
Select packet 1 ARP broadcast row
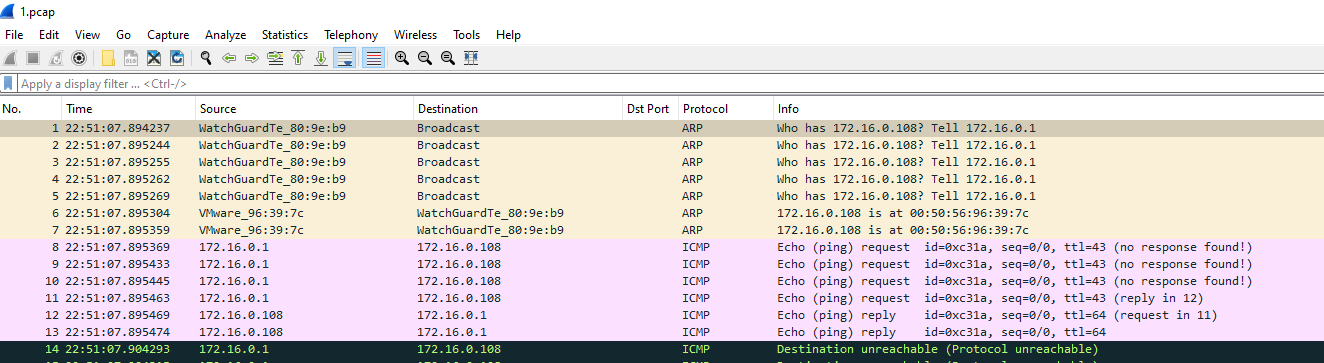pyautogui.click(x=662, y=128)
